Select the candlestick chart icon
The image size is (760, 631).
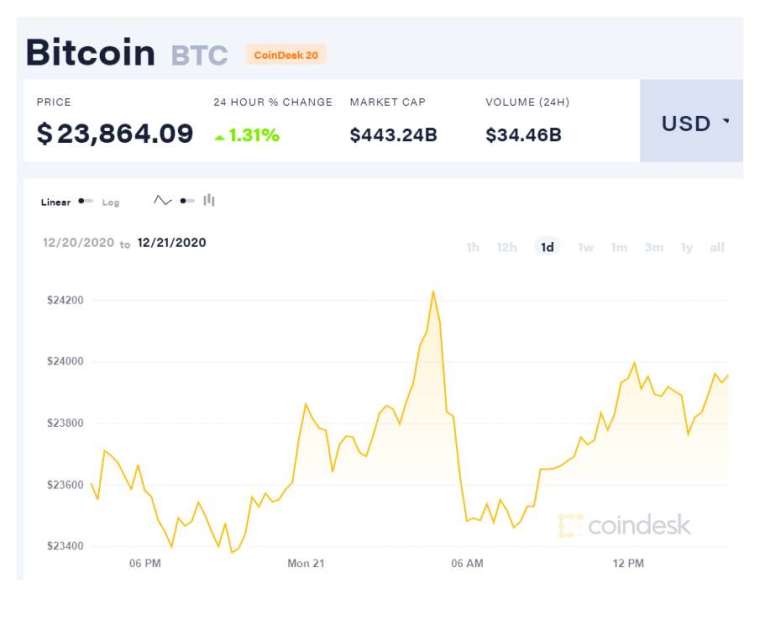point(209,200)
